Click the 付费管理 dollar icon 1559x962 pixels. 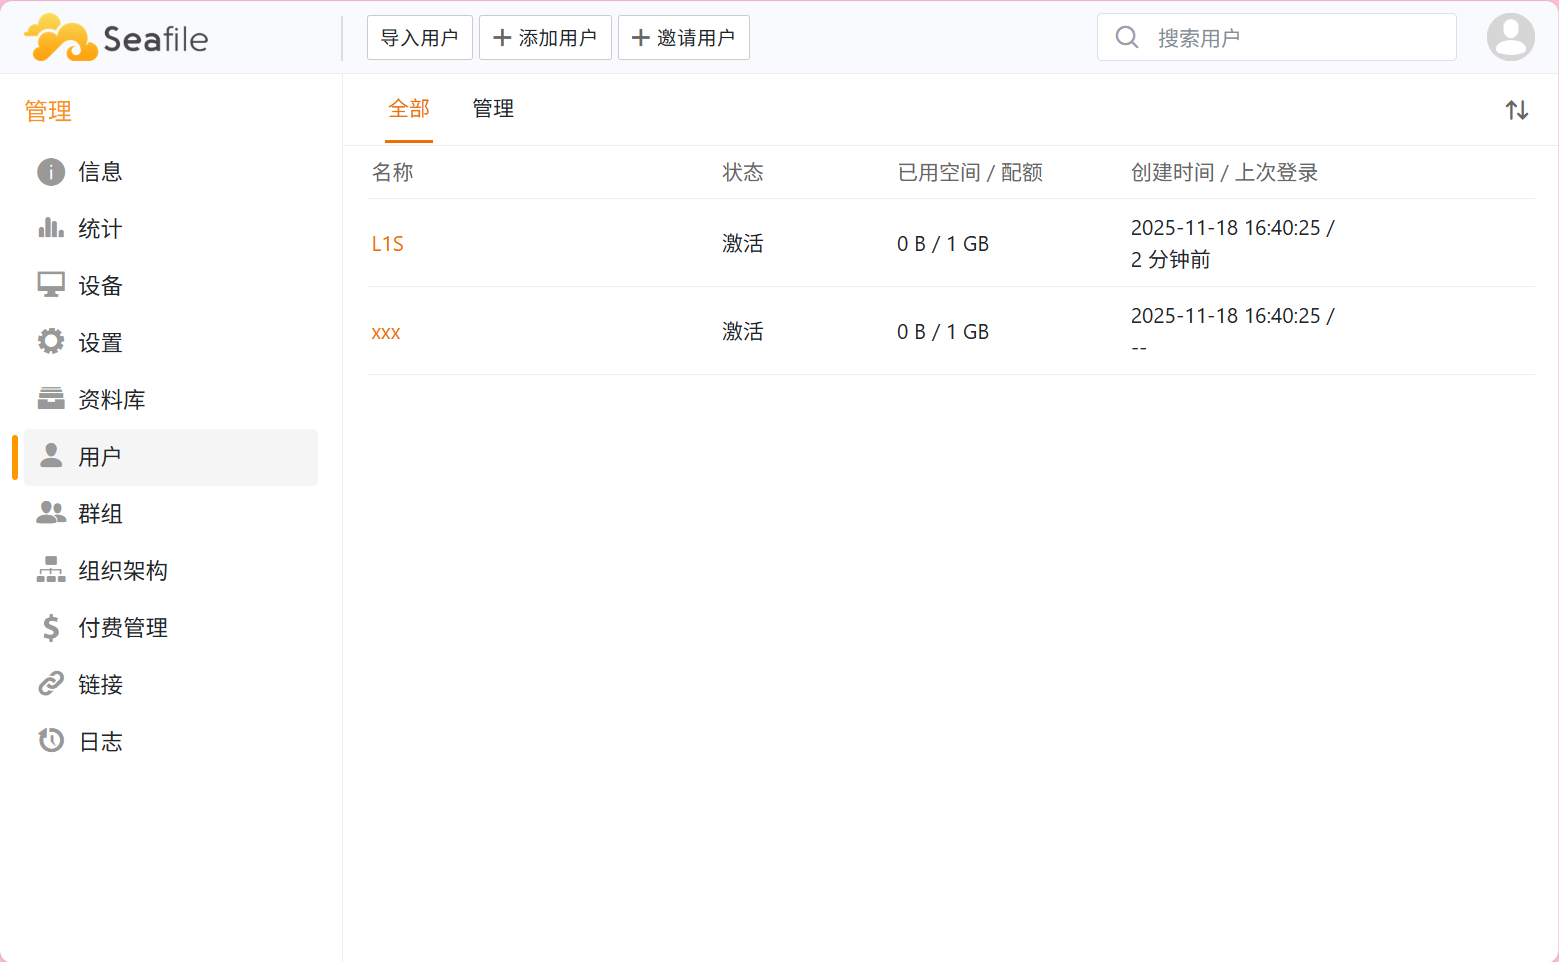[x=51, y=627]
